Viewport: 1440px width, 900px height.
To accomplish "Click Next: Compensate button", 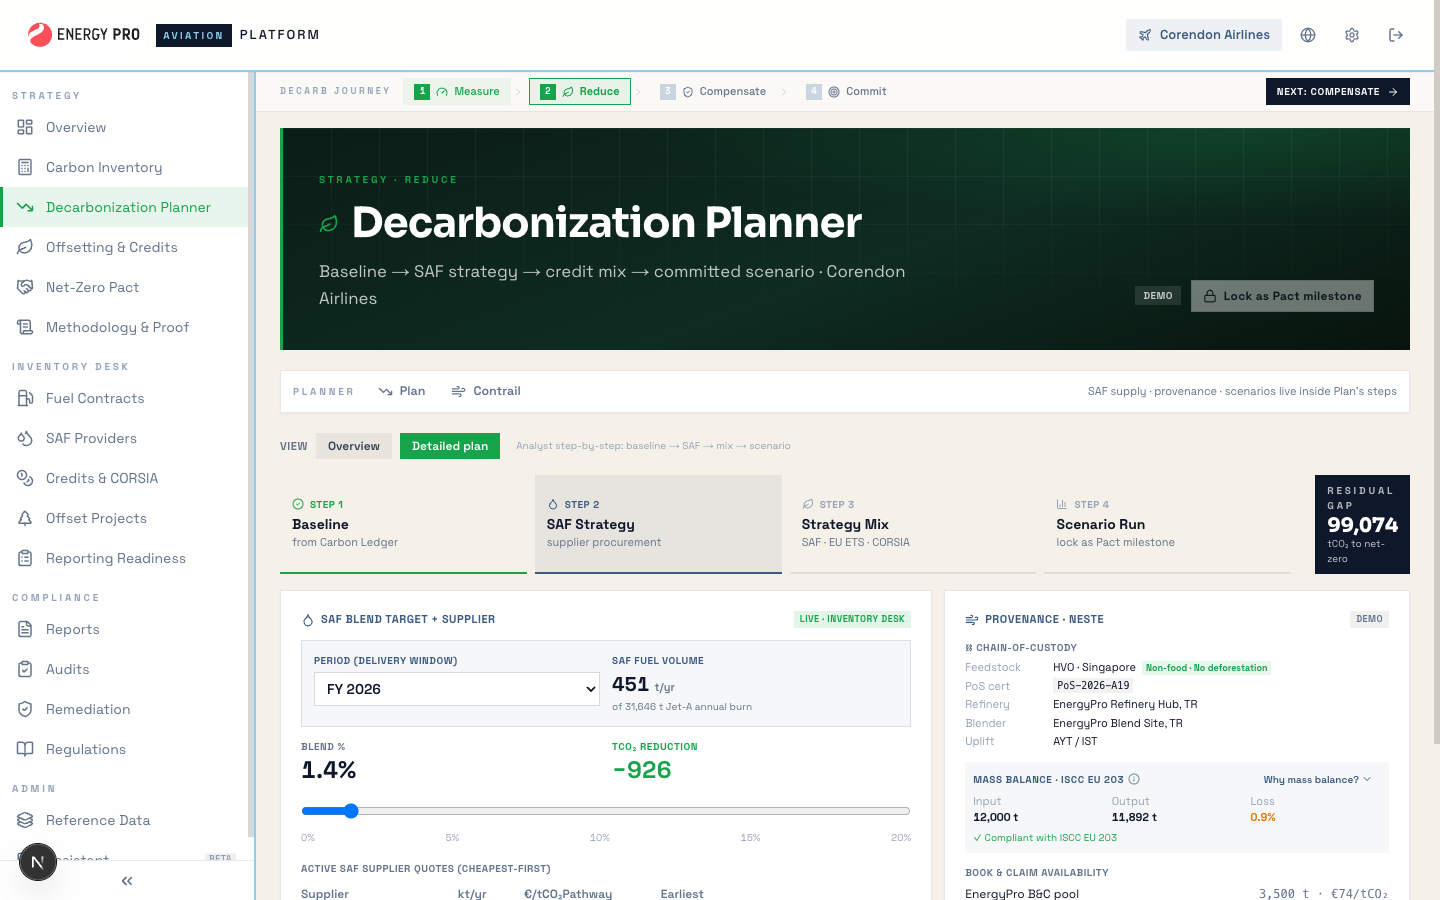I will click(1338, 91).
